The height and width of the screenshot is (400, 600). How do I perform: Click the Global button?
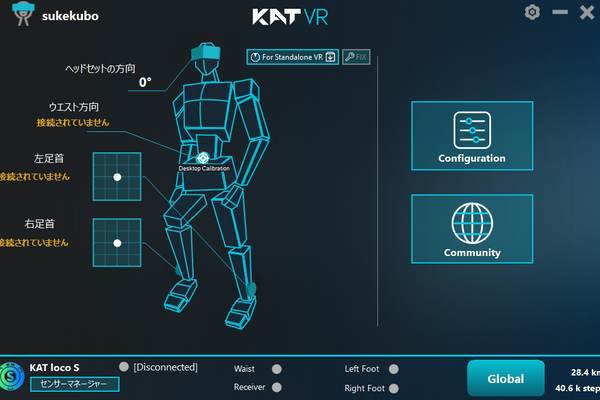505,378
